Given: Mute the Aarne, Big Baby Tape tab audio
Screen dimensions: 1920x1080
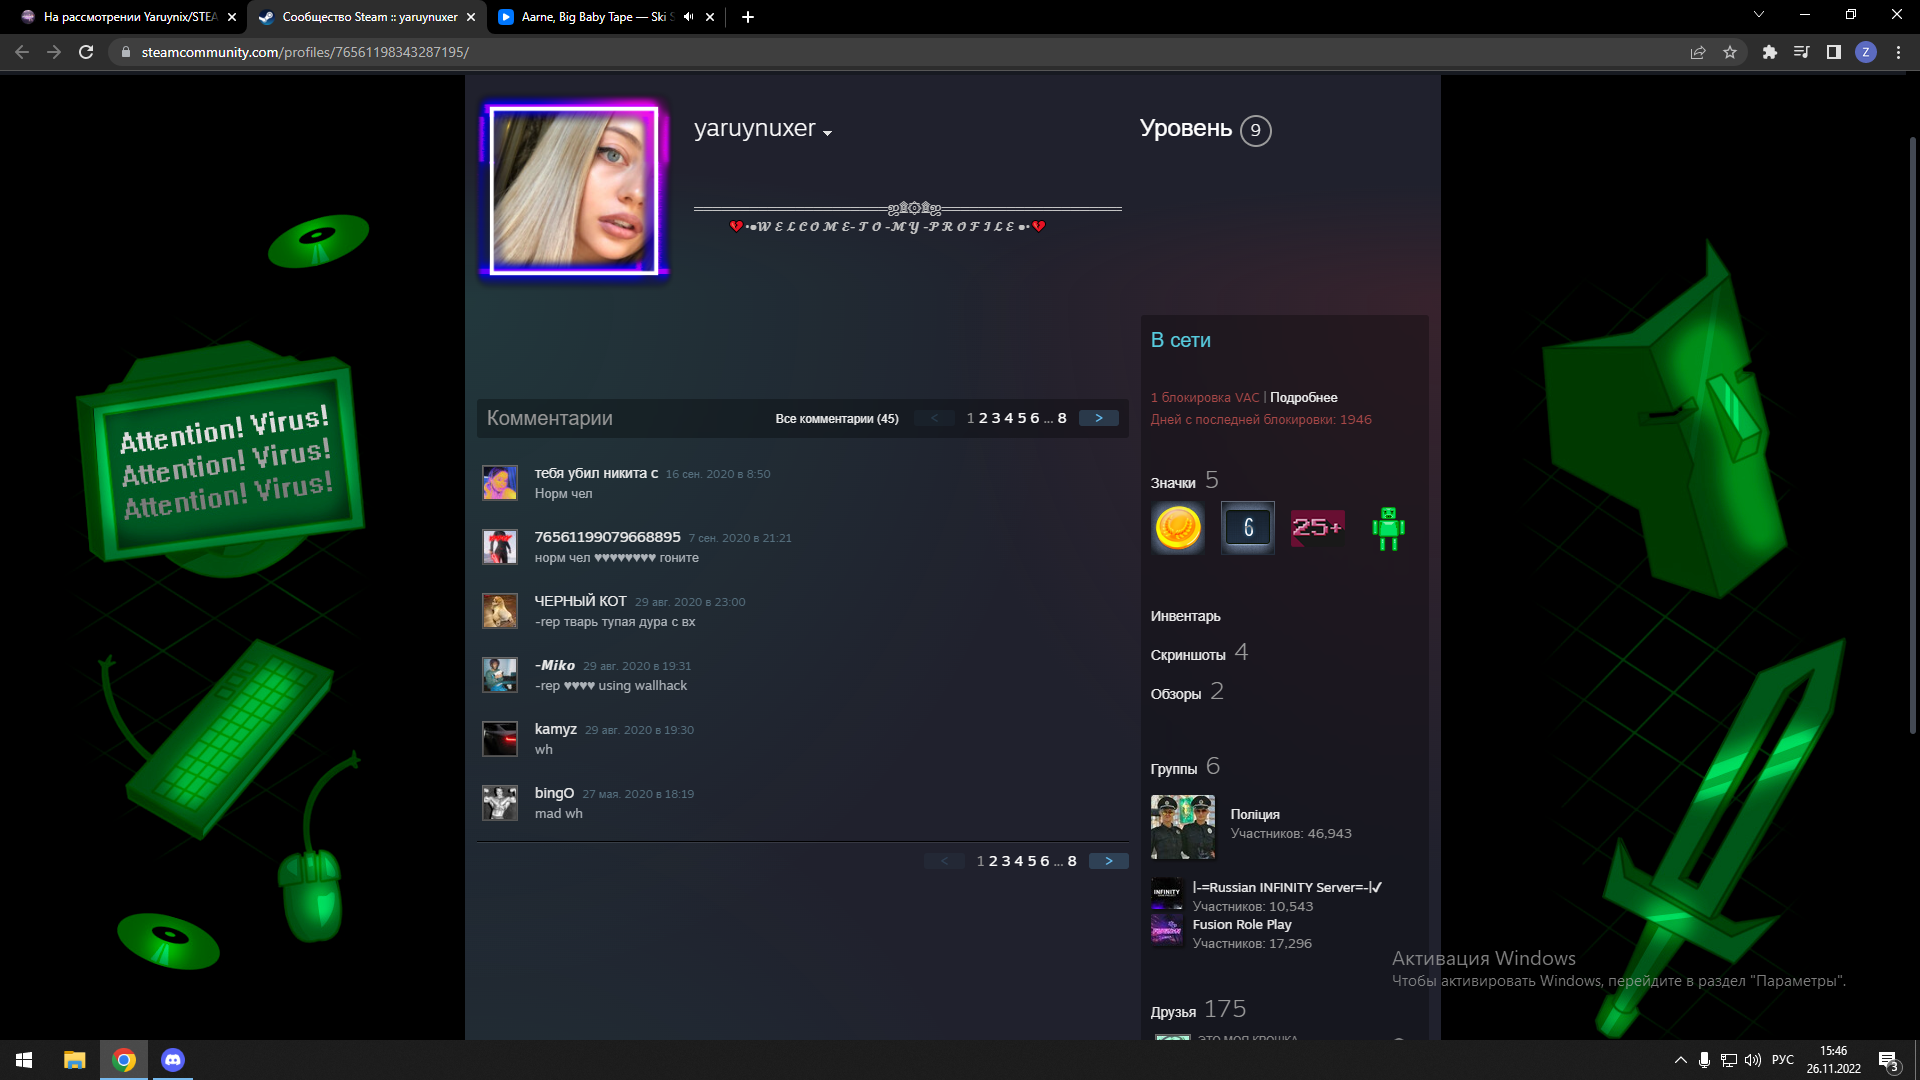Looking at the screenshot, I should 688,17.
